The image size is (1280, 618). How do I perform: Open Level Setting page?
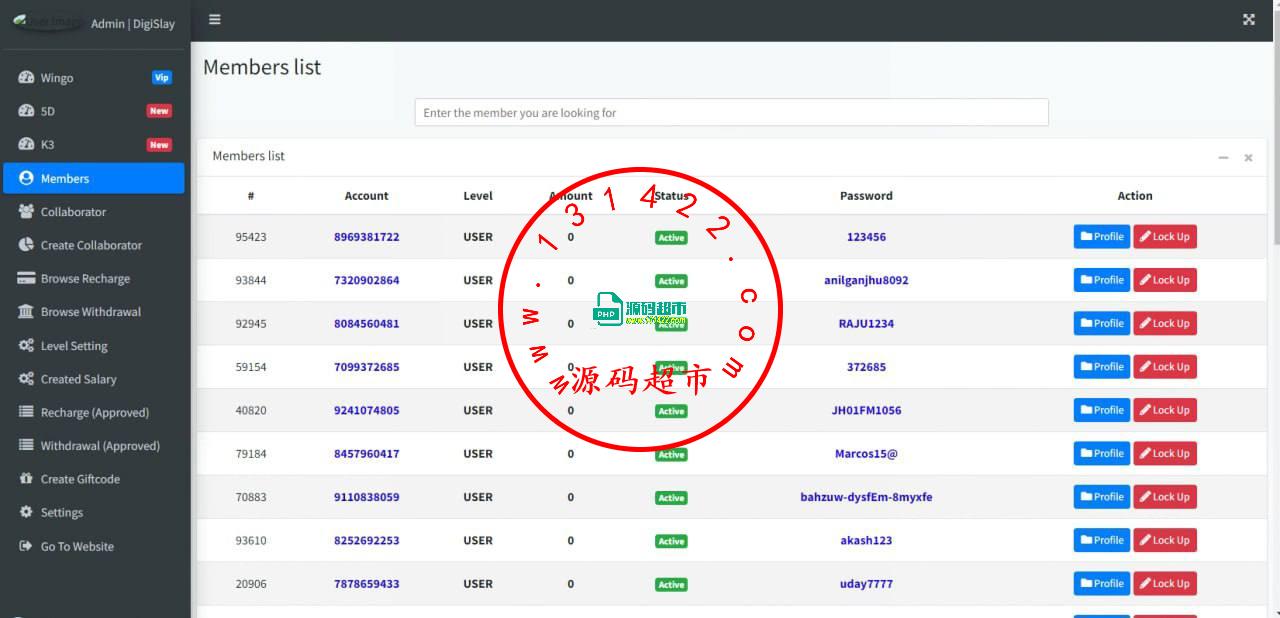[x=95, y=346]
